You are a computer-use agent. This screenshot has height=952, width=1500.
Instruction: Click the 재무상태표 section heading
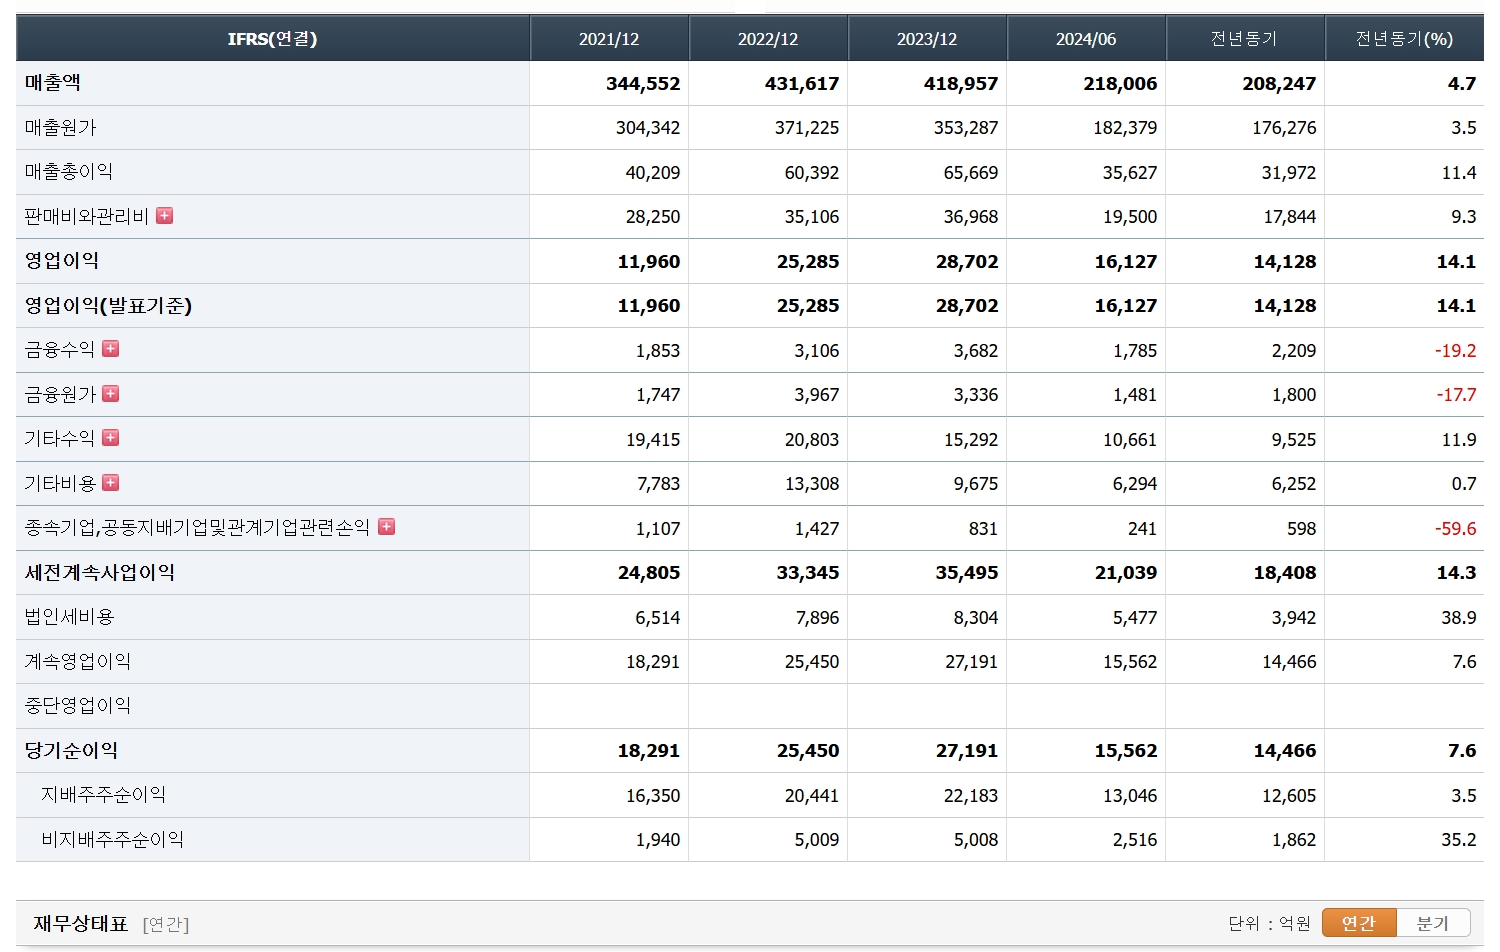(x=81, y=923)
